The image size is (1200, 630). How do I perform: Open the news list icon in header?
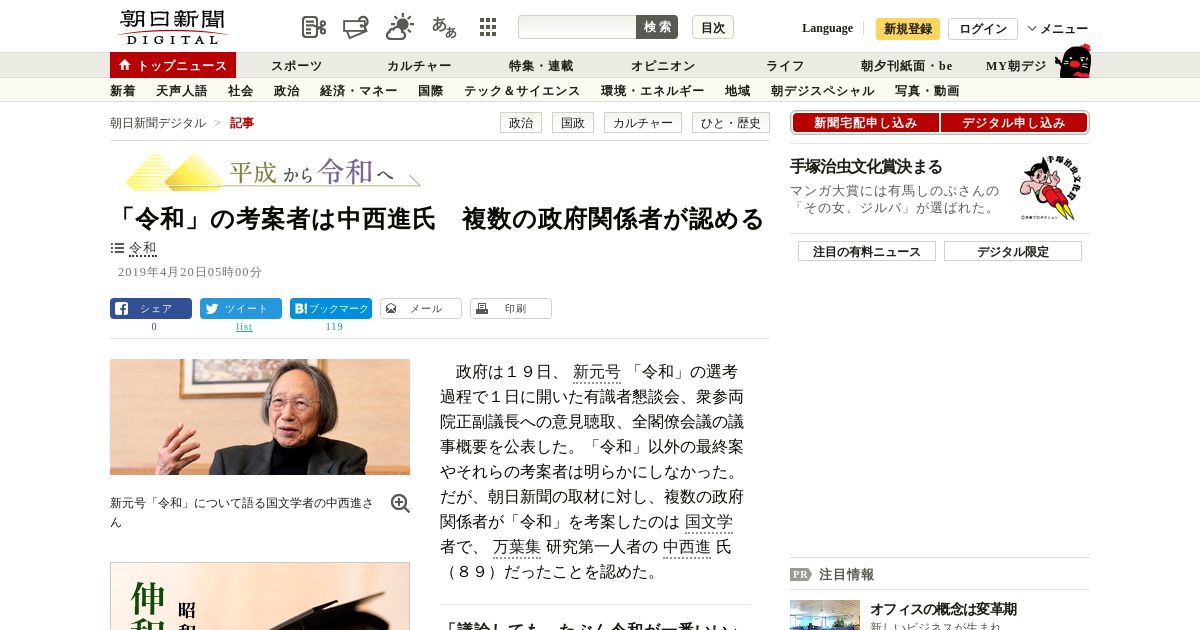pyautogui.click(x=314, y=27)
